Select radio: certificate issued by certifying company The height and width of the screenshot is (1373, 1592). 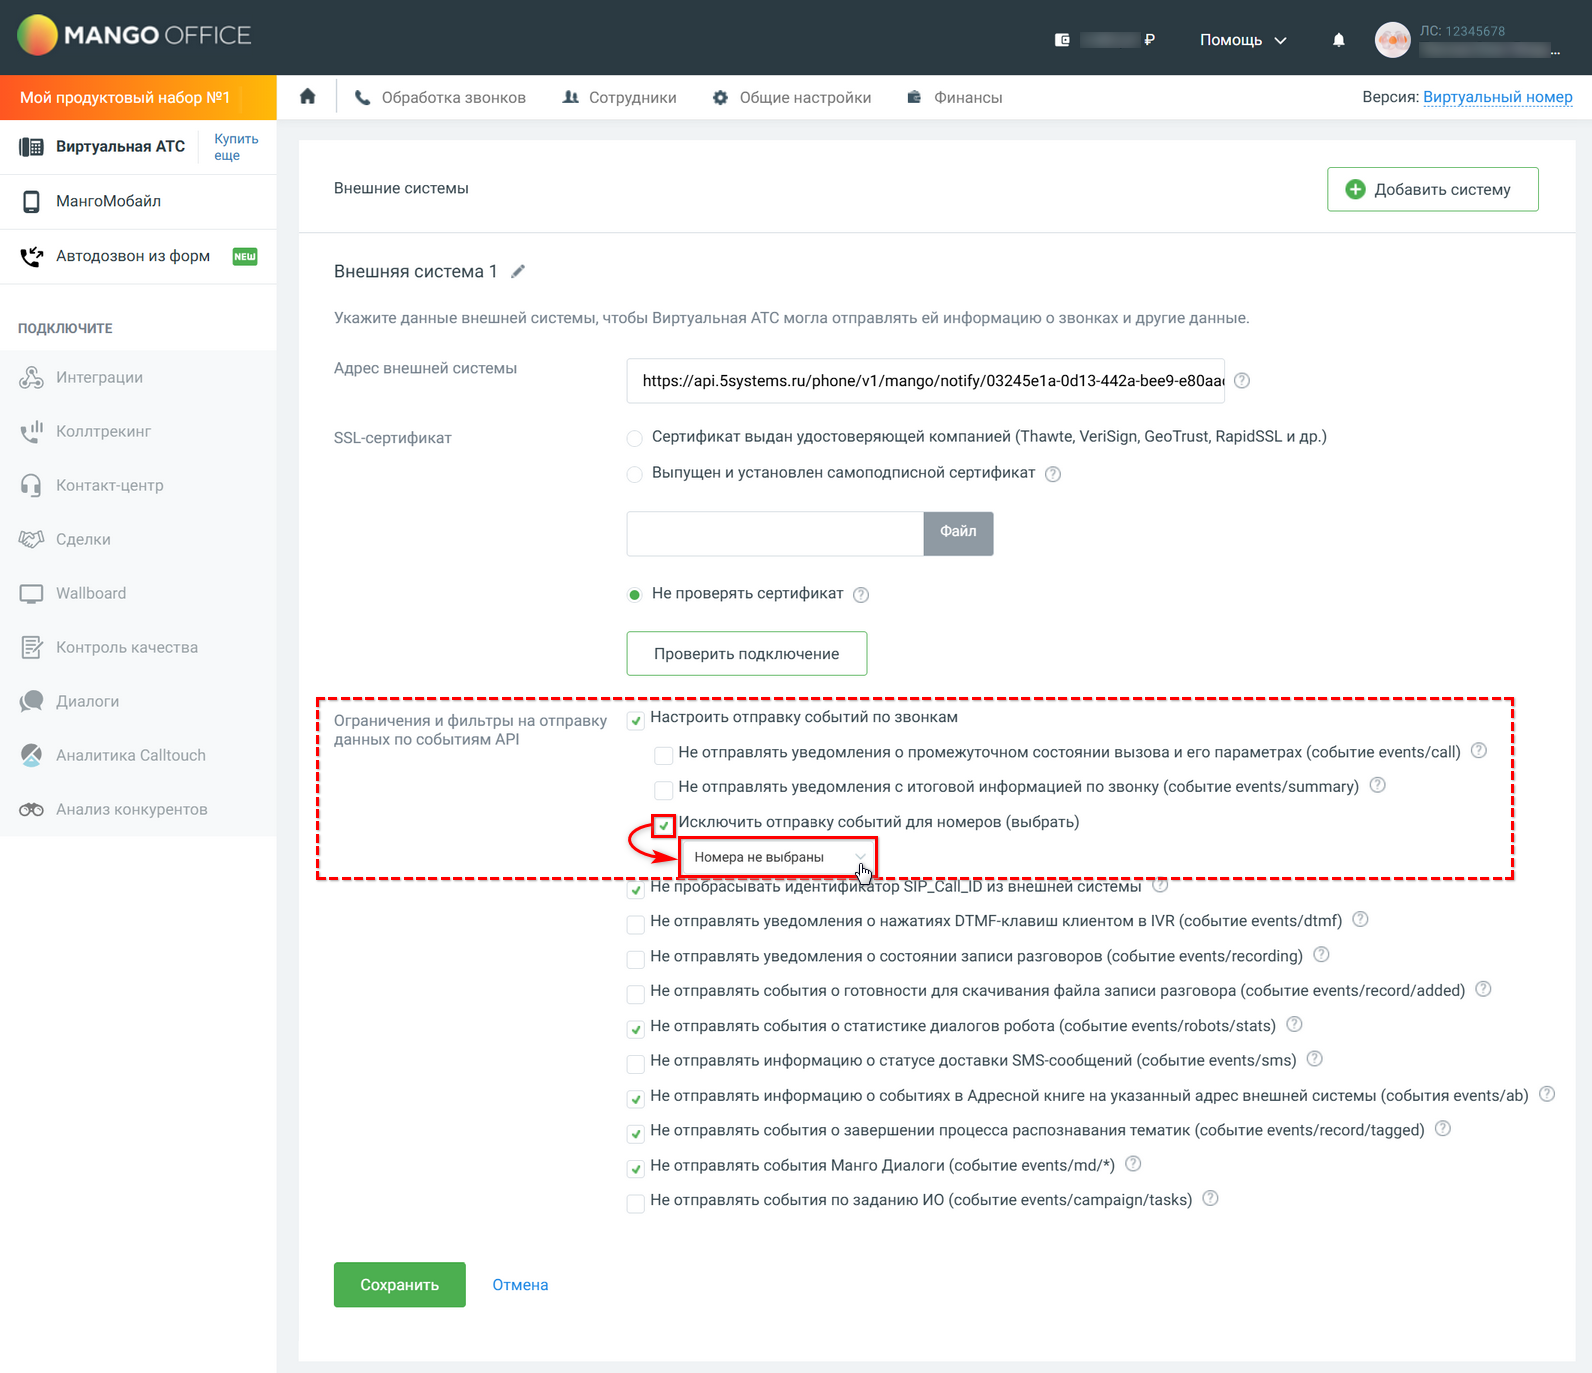pos(634,438)
